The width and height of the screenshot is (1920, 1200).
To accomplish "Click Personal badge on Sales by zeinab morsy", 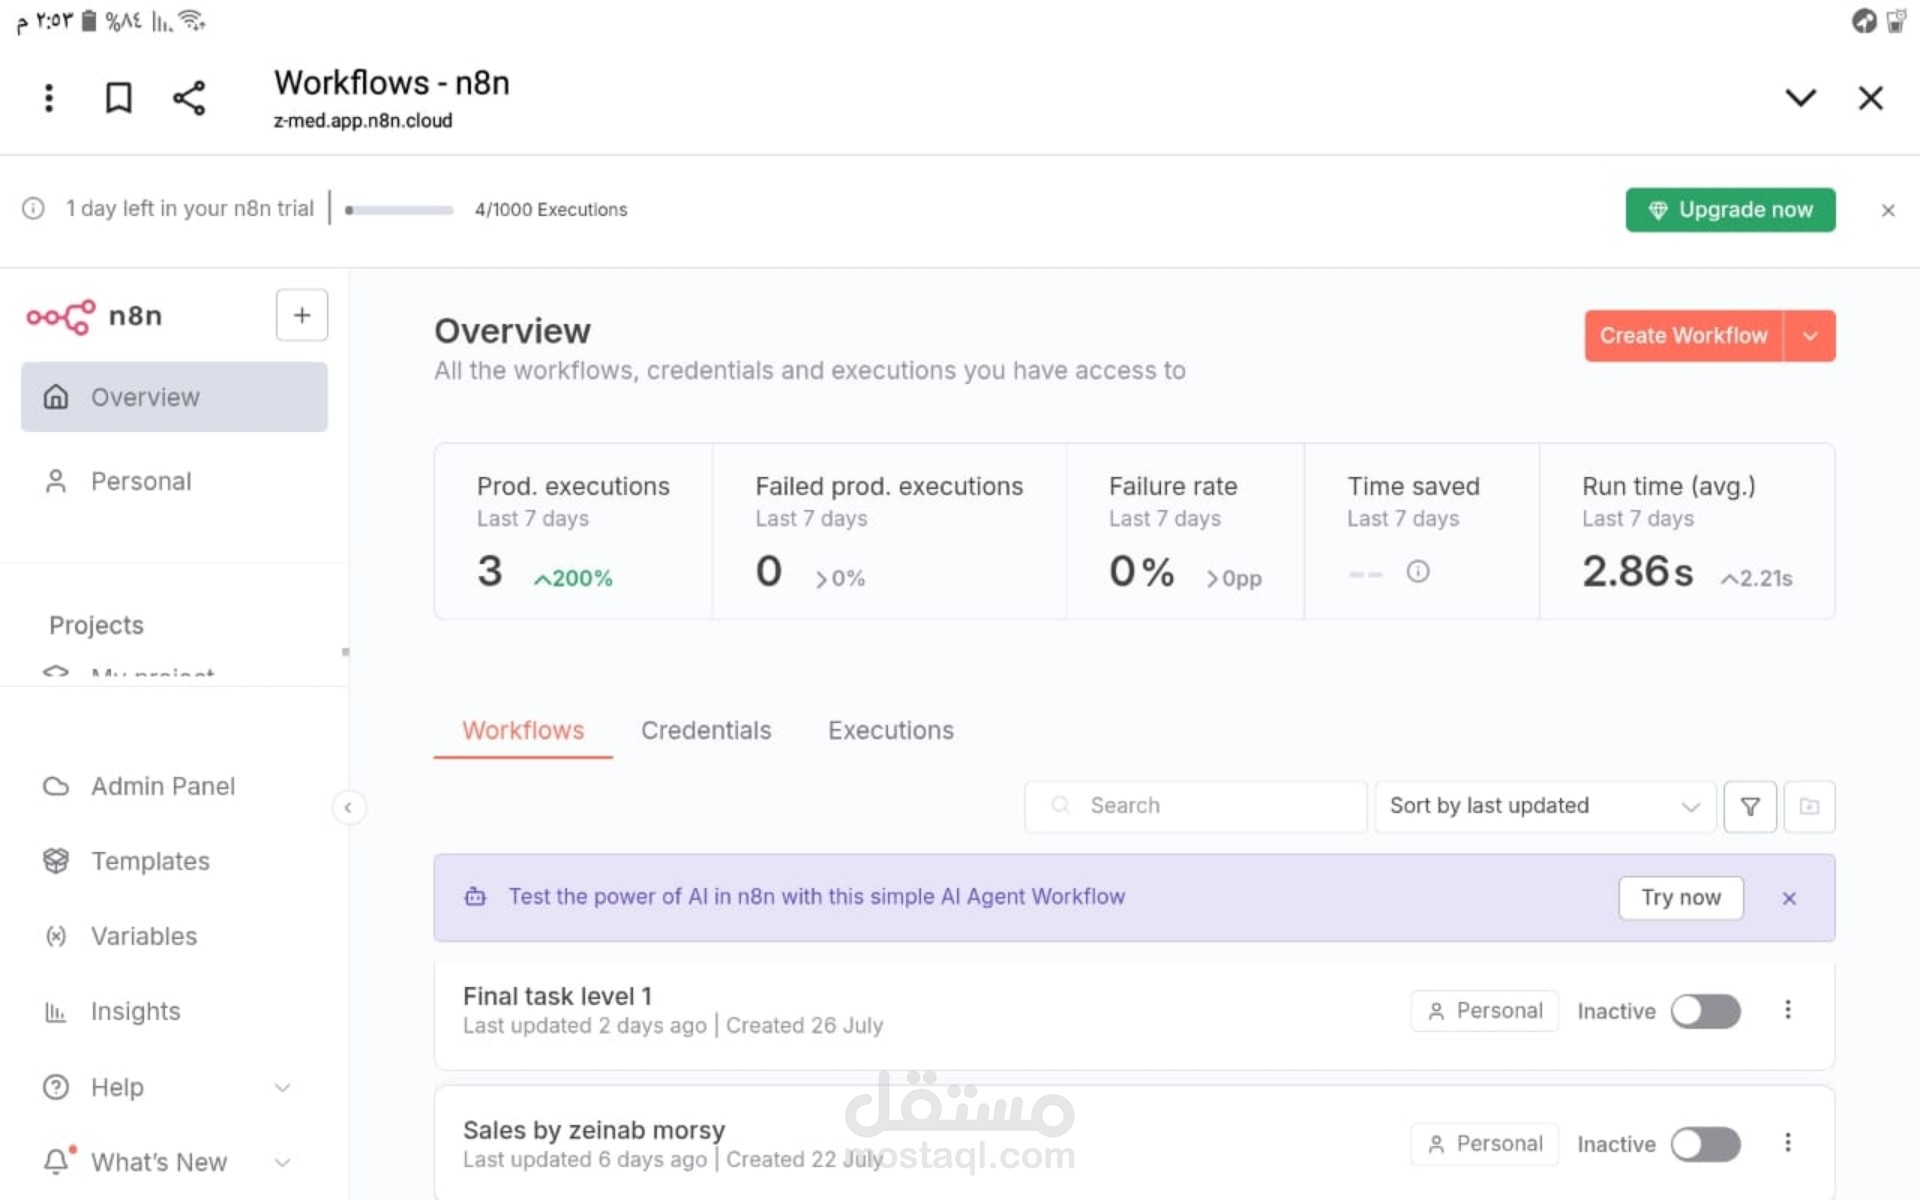I will 1485,1144.
